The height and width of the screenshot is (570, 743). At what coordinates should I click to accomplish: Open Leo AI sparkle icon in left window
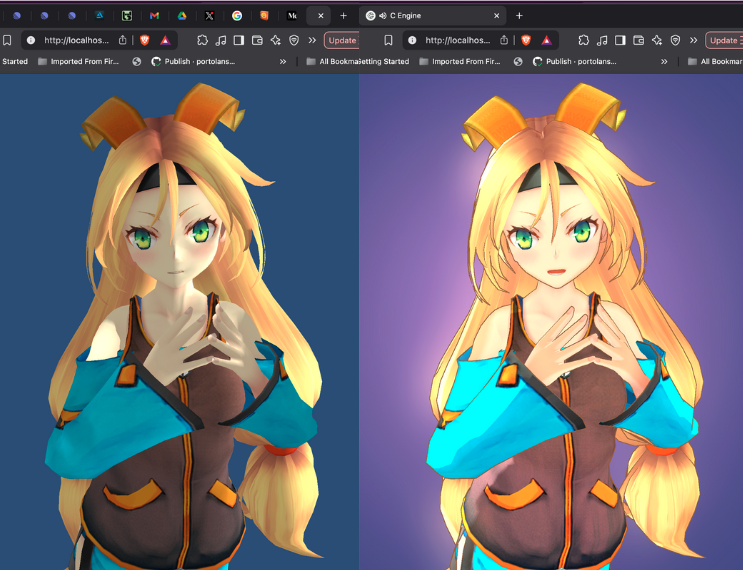(275, 40)
